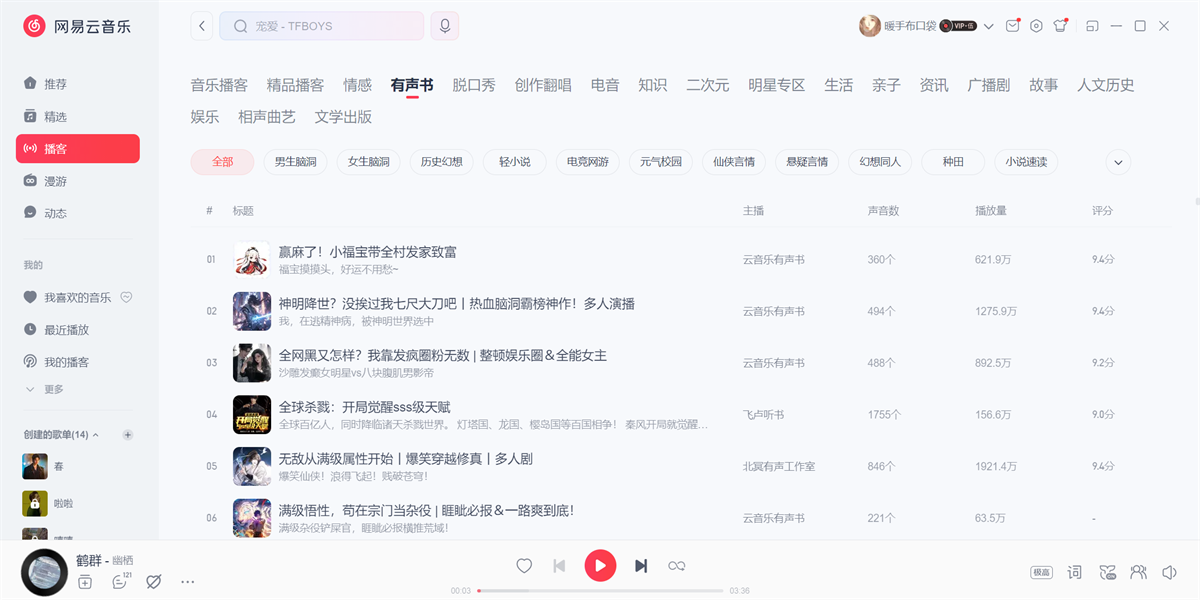Open the message inbox icon
Screen dimensions: 1200x600
(1012, 25)
